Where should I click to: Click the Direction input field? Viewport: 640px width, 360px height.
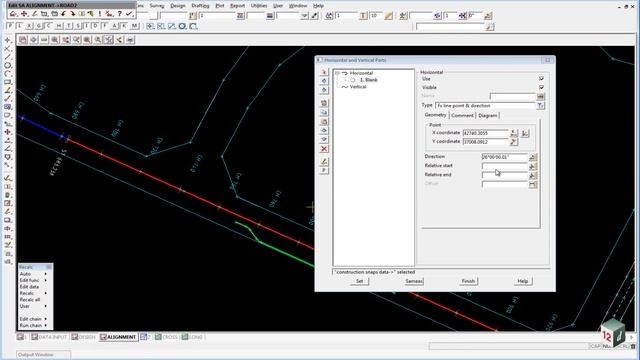click(504, 157)
